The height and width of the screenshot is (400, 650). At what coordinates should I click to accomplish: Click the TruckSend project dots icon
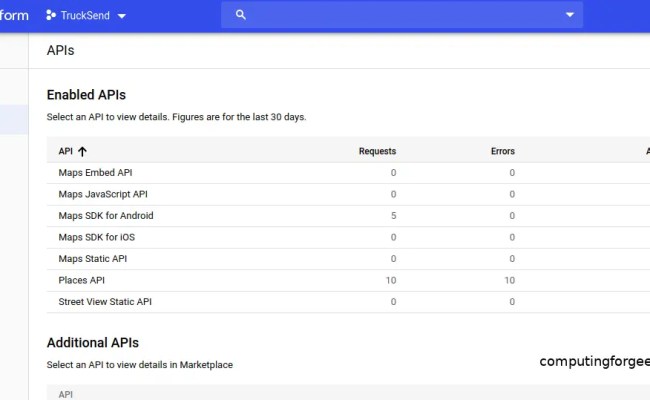click(x=51, y=15)
